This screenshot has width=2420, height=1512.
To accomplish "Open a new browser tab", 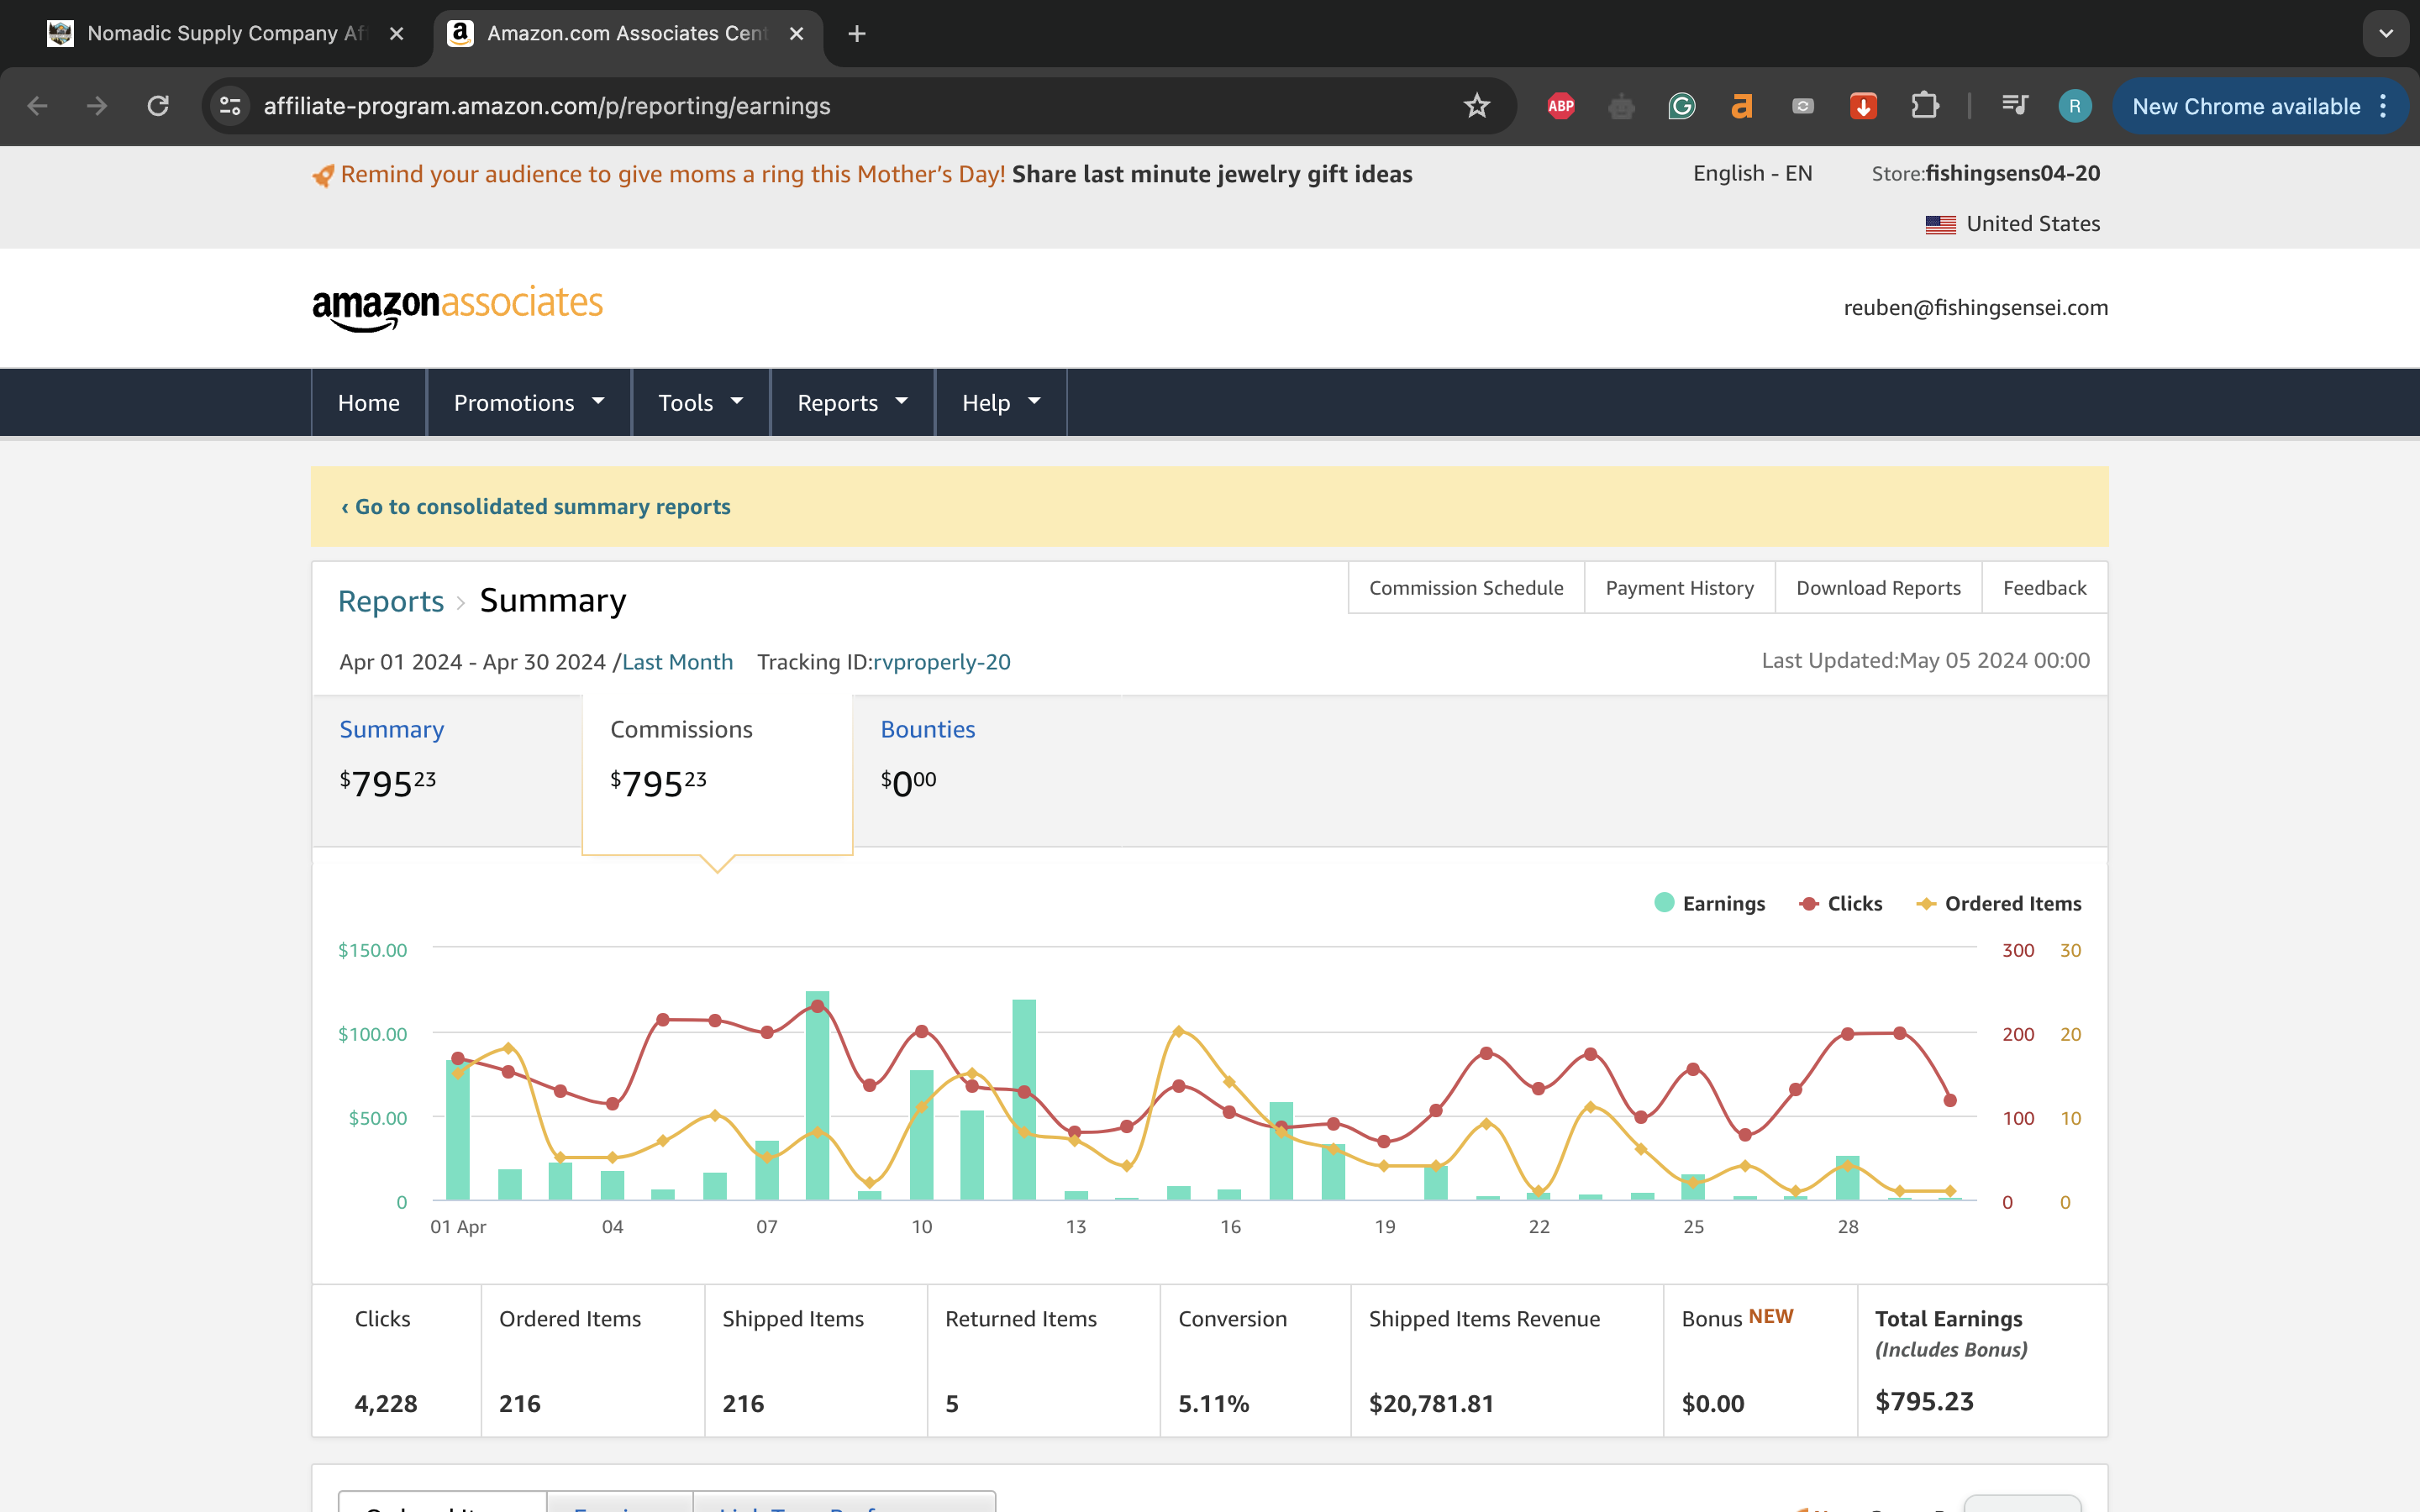I will click(857, 34).
